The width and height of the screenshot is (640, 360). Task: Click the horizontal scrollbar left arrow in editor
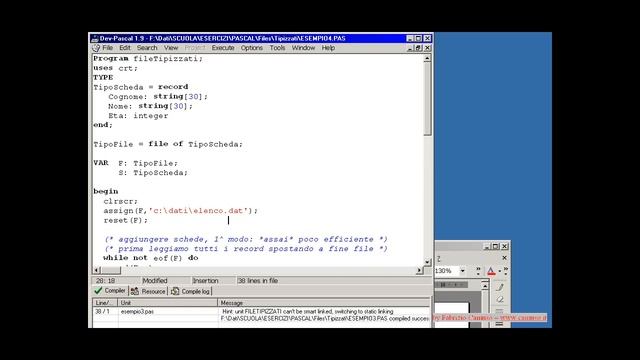pos(97,270)
